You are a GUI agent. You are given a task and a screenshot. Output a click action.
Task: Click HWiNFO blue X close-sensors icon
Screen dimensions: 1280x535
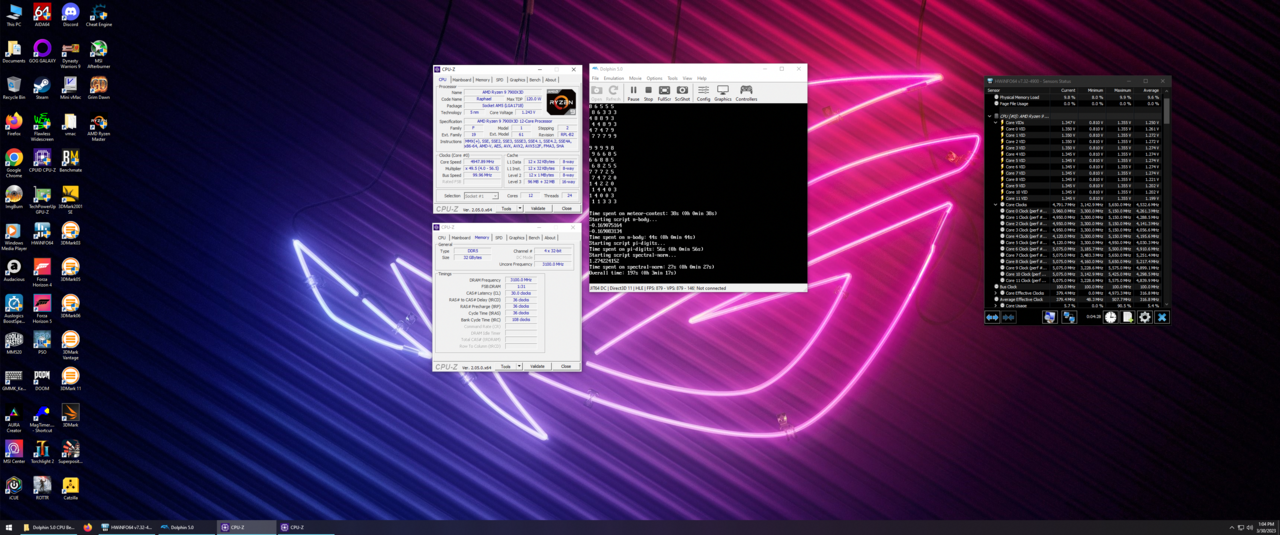click(x=1162, y=317)
